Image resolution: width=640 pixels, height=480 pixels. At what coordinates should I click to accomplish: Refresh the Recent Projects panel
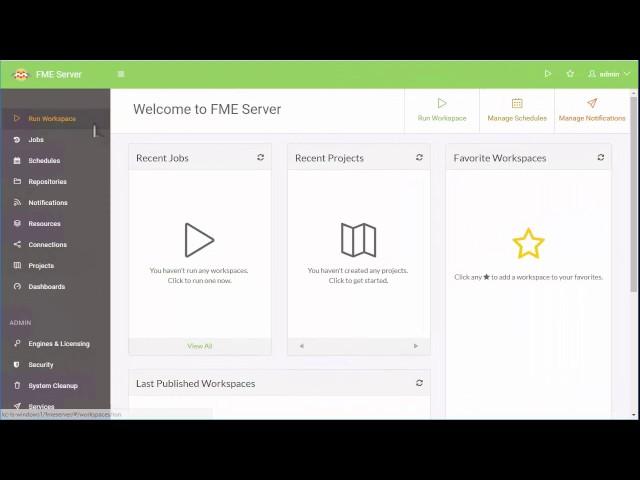pos(419,158)
